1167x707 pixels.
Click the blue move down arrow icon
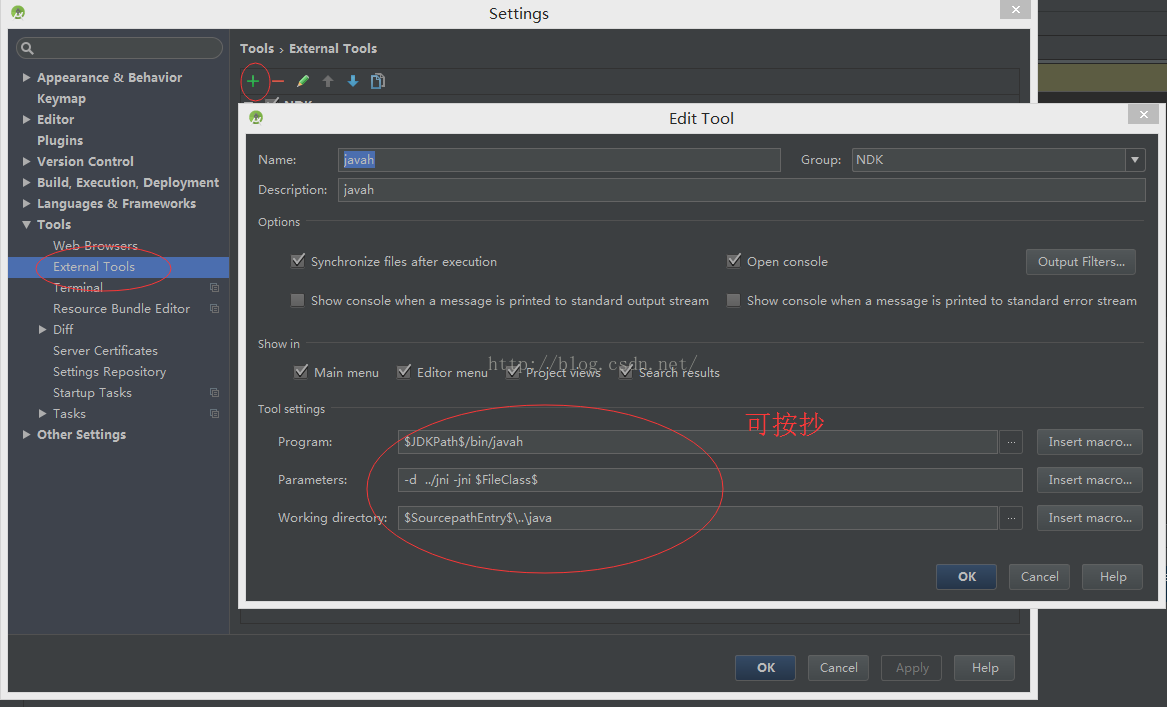pos(353,81)
